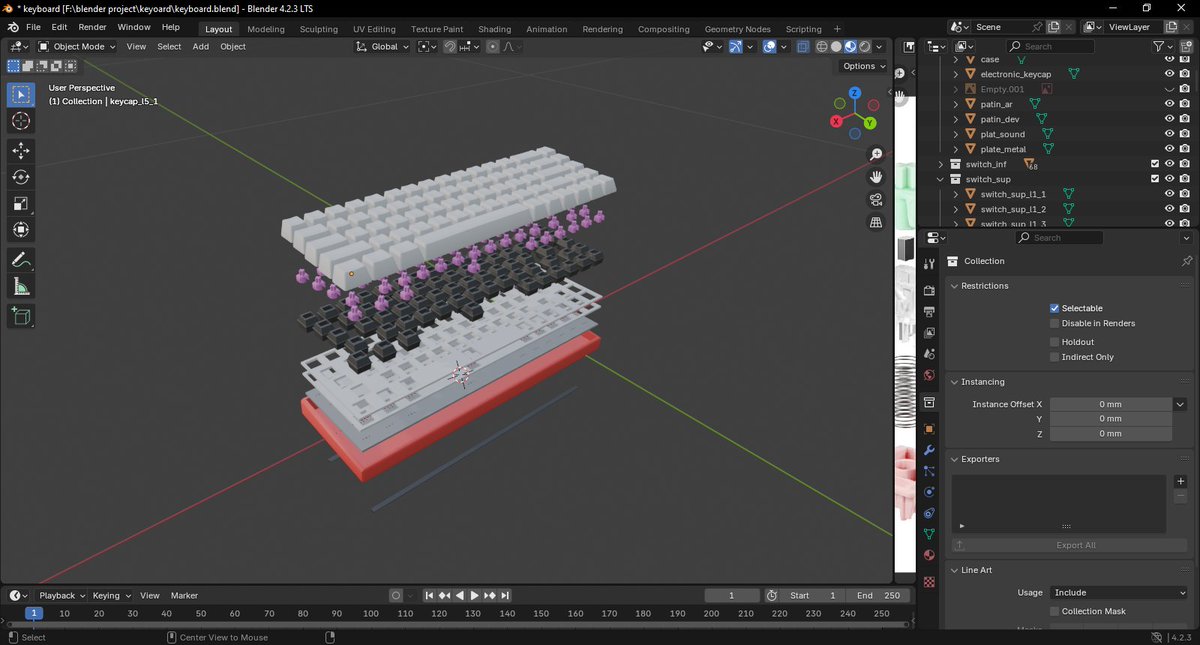Activate the Annotate tool
Image resolution: width=1200 pixels, height=645 pixels.
(21, 259)
